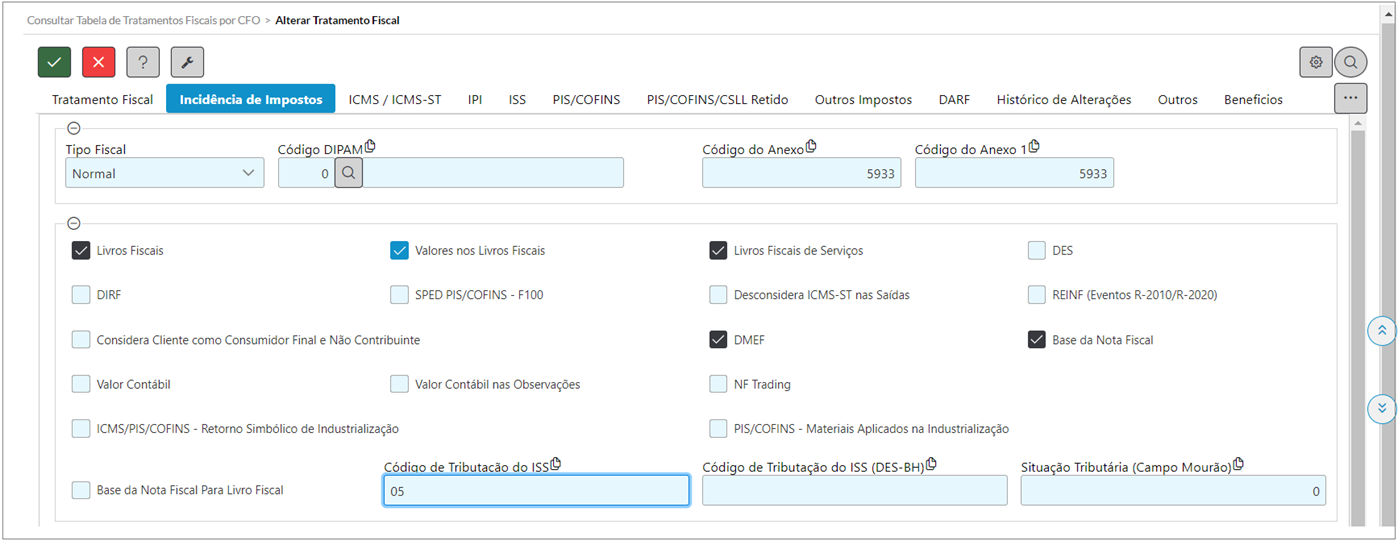Collapse the checkboxes section with minus icon
This screenshot has width=1398, height=541.
pos(73,223)
